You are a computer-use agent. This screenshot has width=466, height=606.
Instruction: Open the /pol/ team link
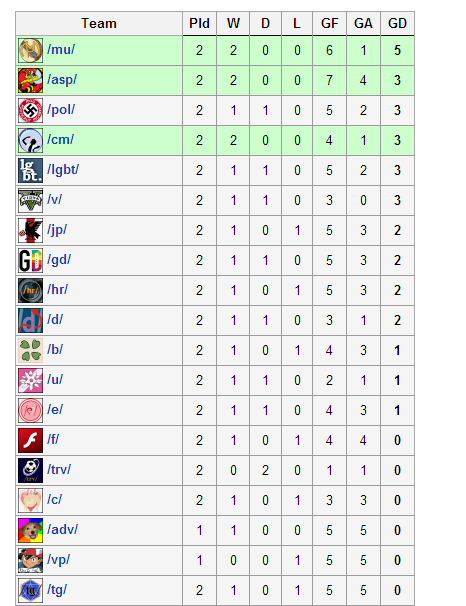(x=61, y=110)
